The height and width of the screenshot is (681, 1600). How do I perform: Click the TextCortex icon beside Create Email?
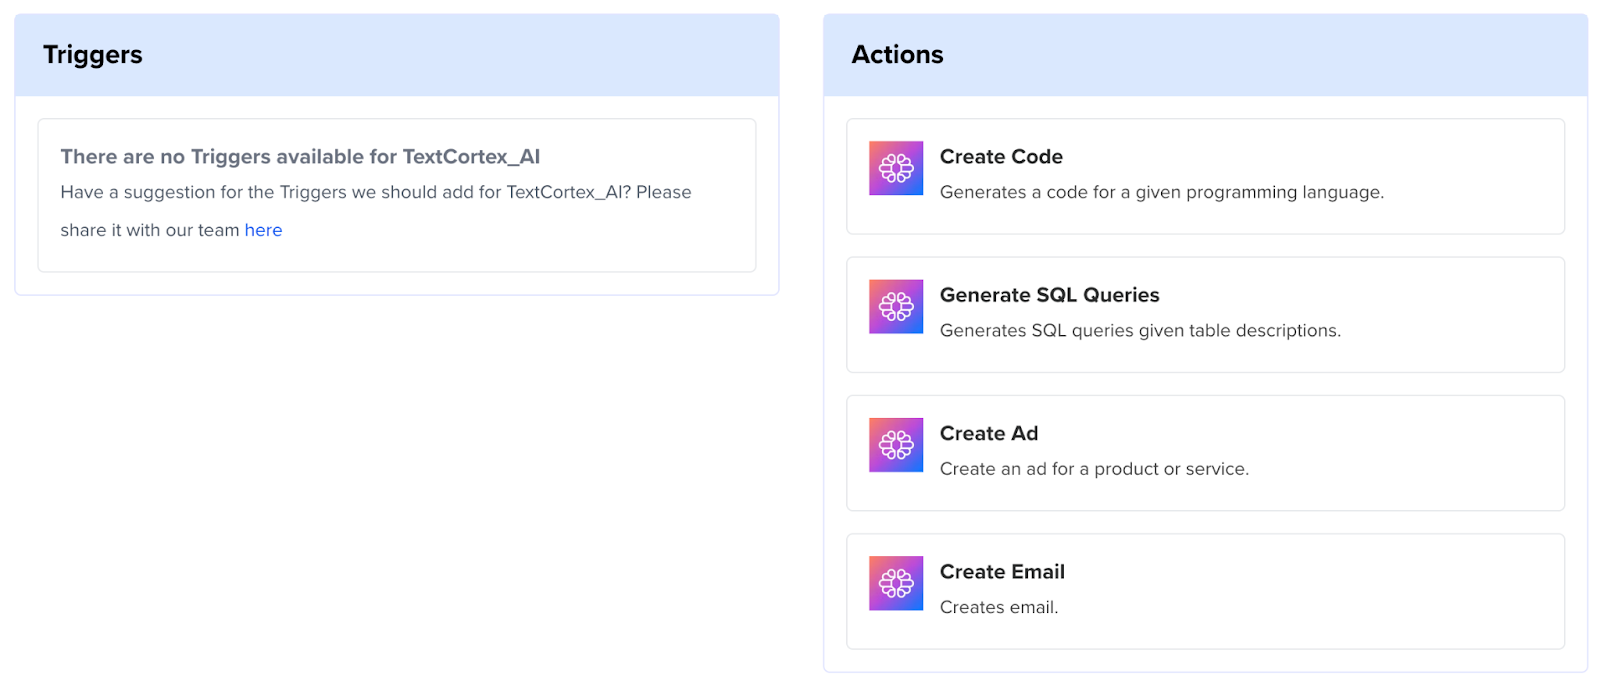[896, 583]
